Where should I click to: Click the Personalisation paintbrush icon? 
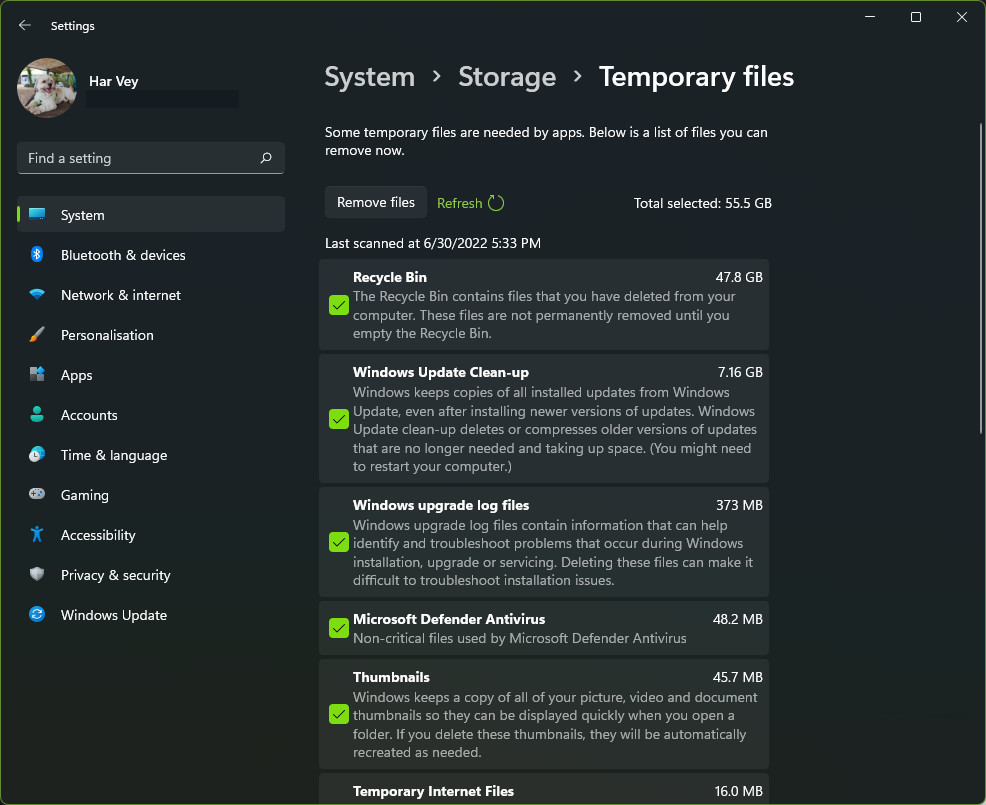coord(37,334)
